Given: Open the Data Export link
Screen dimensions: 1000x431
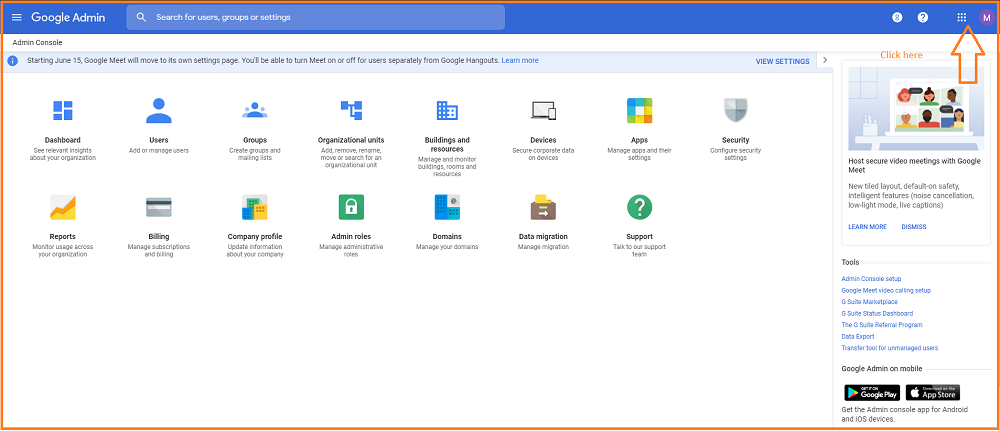Looking at the screenshot, I should [858, 336].
